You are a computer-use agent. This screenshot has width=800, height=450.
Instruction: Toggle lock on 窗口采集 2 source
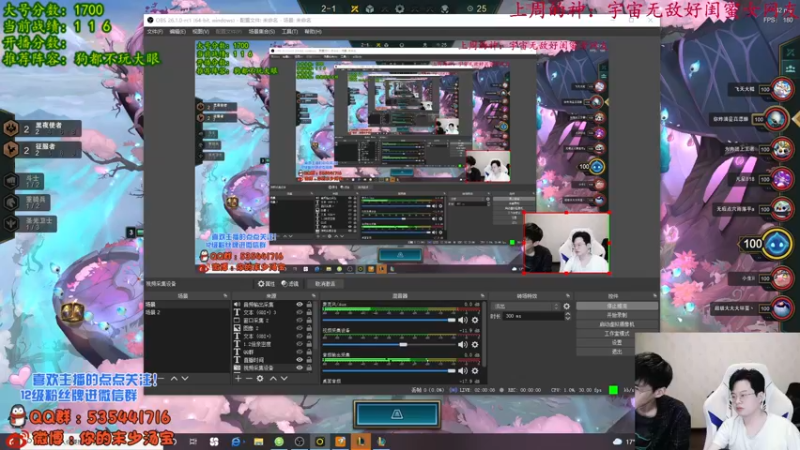(309, 320)
